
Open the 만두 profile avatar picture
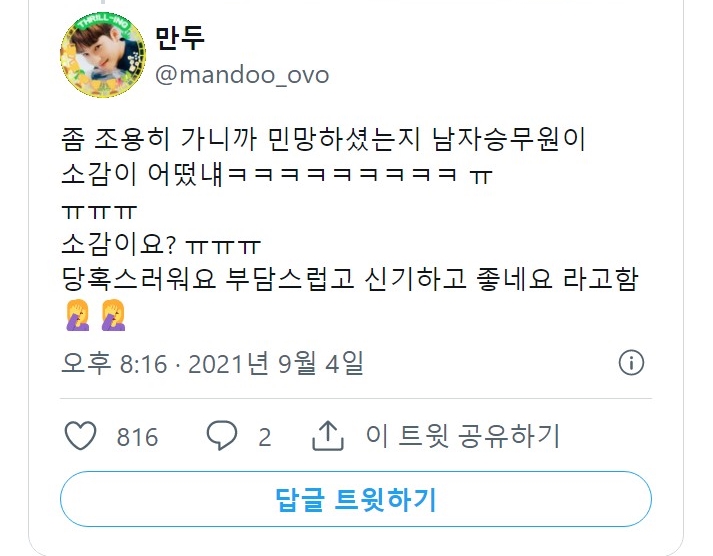point(103,55)
